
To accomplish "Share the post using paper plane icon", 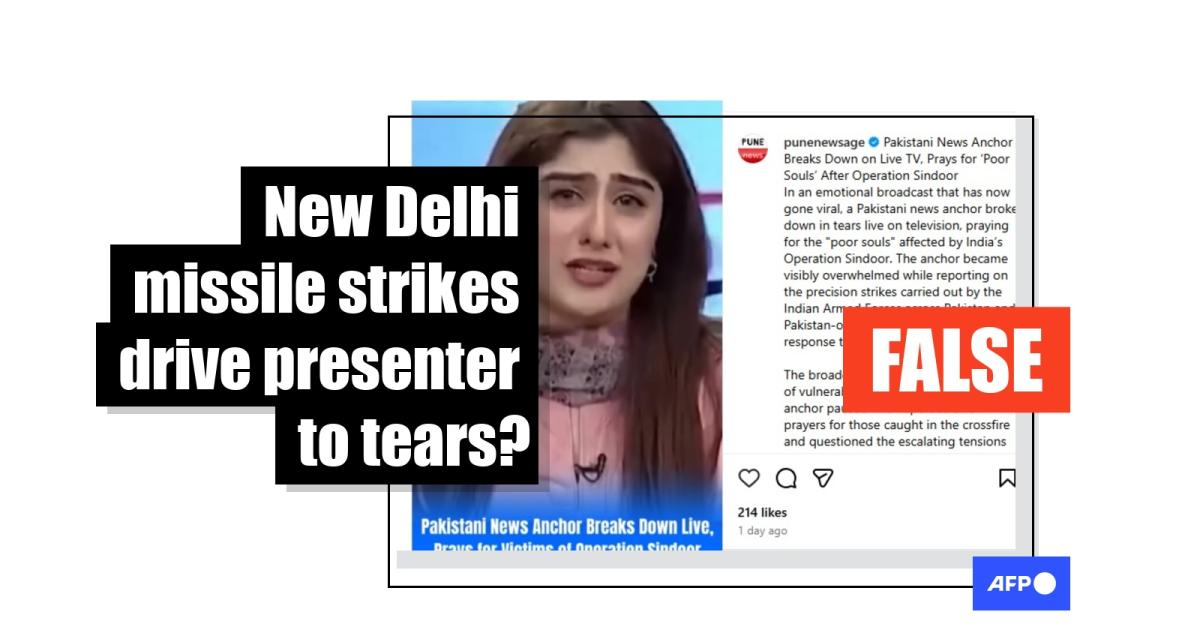I will [x=823, y=478].
